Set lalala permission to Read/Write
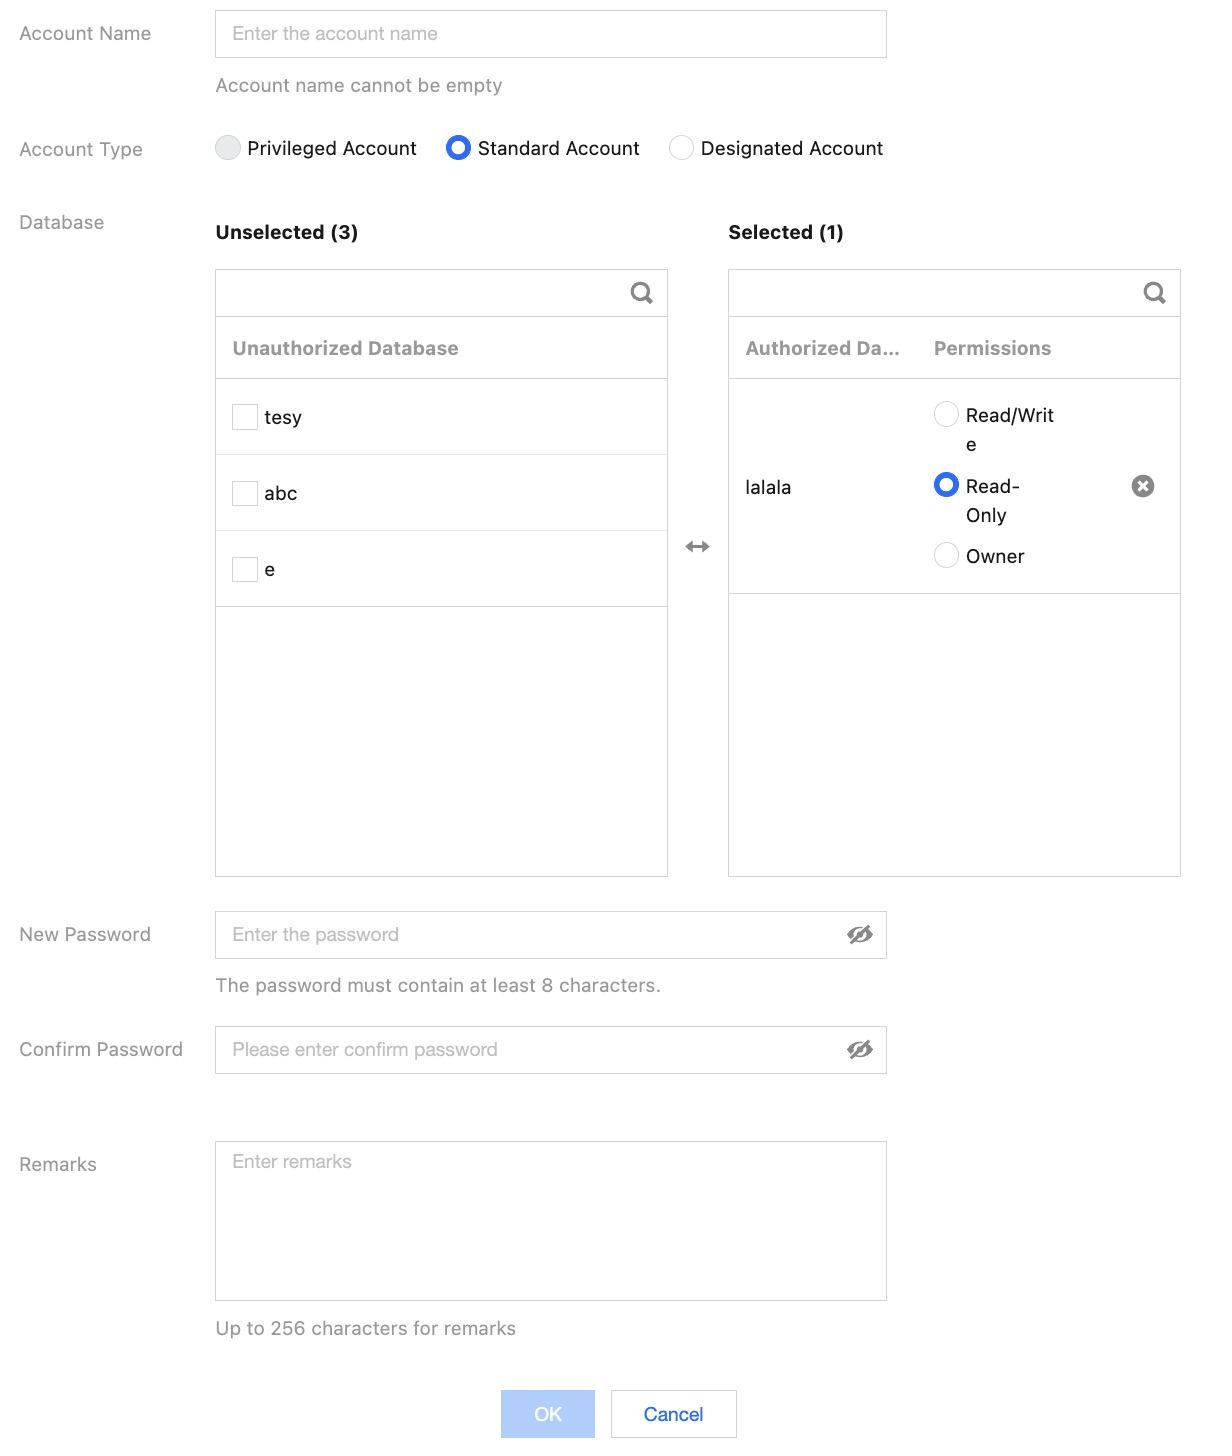Screen dimensions: 1232x1456 click(946, 414)
